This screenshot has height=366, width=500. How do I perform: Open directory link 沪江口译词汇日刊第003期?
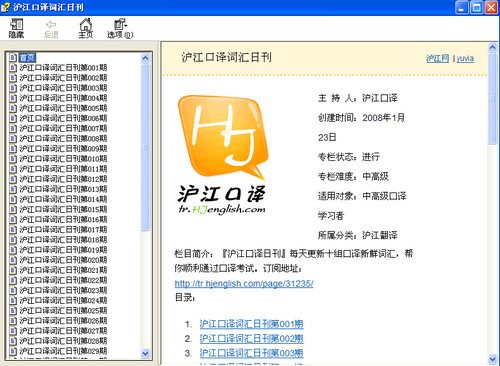tap(252, 353)
